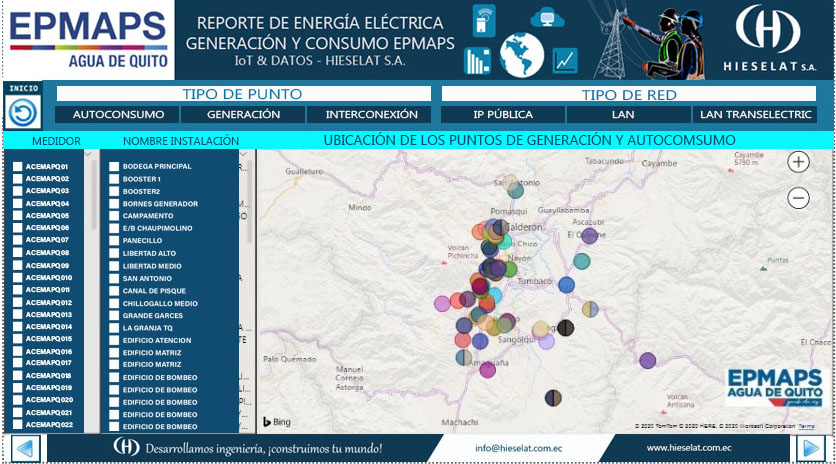Filter by GENERACIÓN point type
The width and height of the screenshot is (836, 464).
point(243,115)
